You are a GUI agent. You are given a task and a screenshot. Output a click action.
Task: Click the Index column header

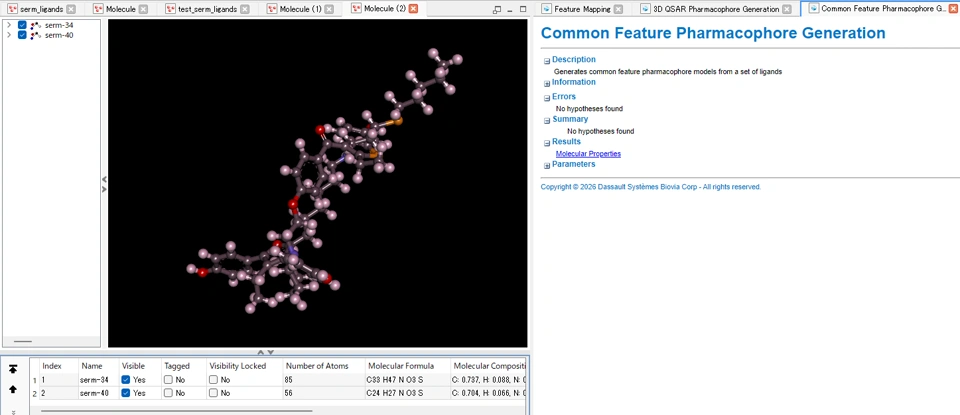pyautogui.click(x=59, y=366)
